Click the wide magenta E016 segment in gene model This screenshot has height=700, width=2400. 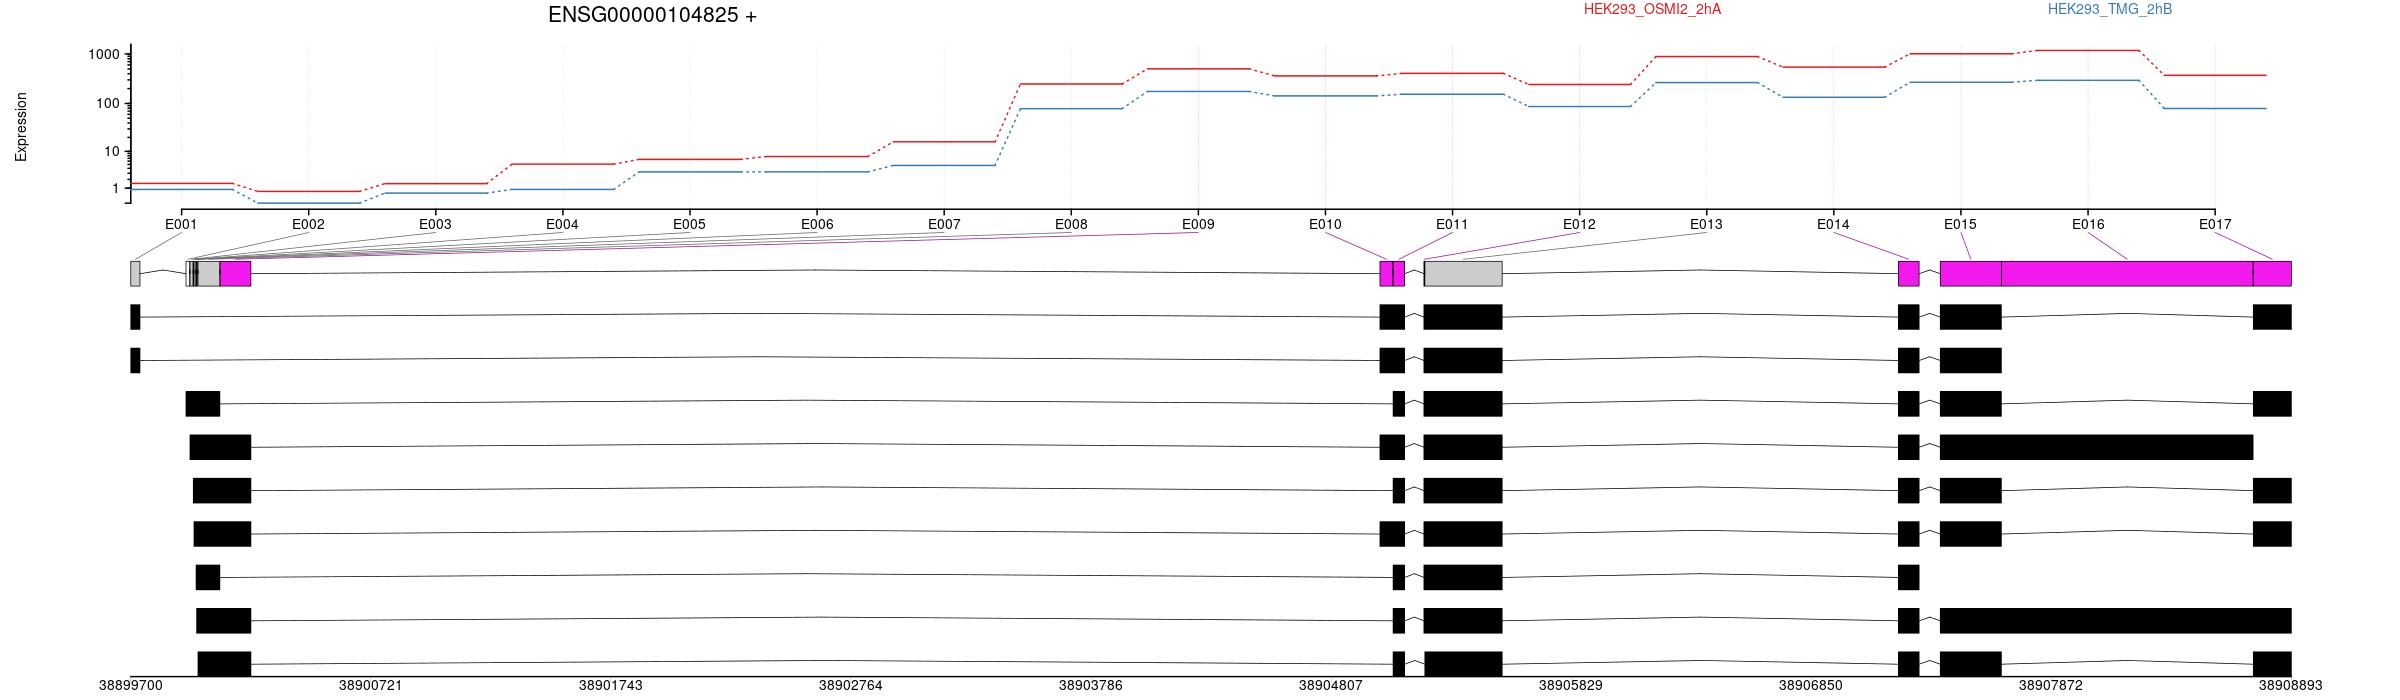click(x=2127, y=274)
